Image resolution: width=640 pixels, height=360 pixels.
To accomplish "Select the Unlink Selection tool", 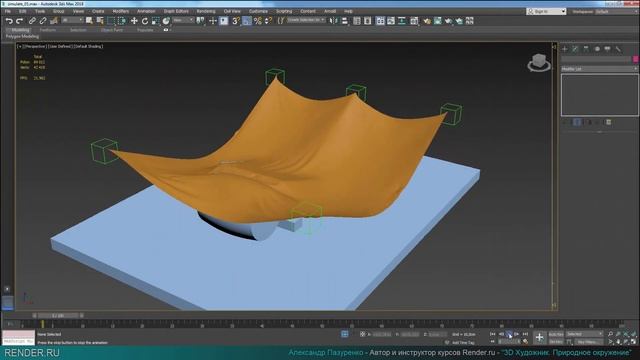I will [42, 21].
